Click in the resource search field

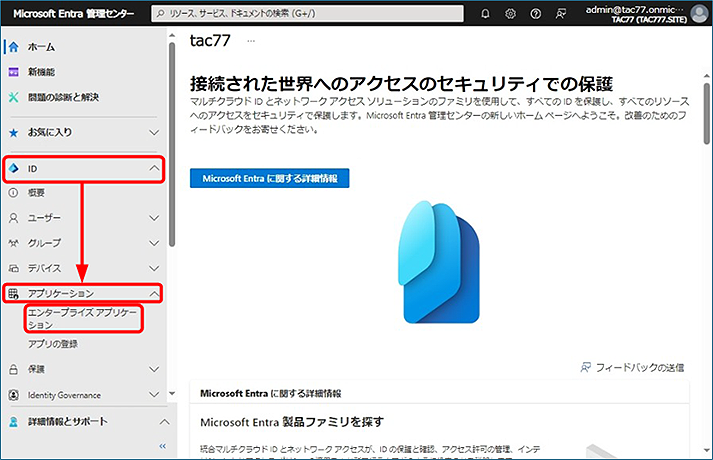307,14
